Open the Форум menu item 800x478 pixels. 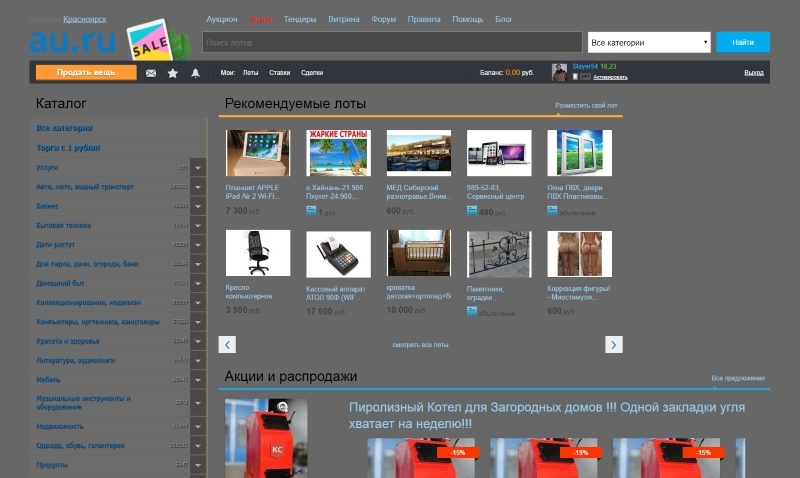point(383,19)
